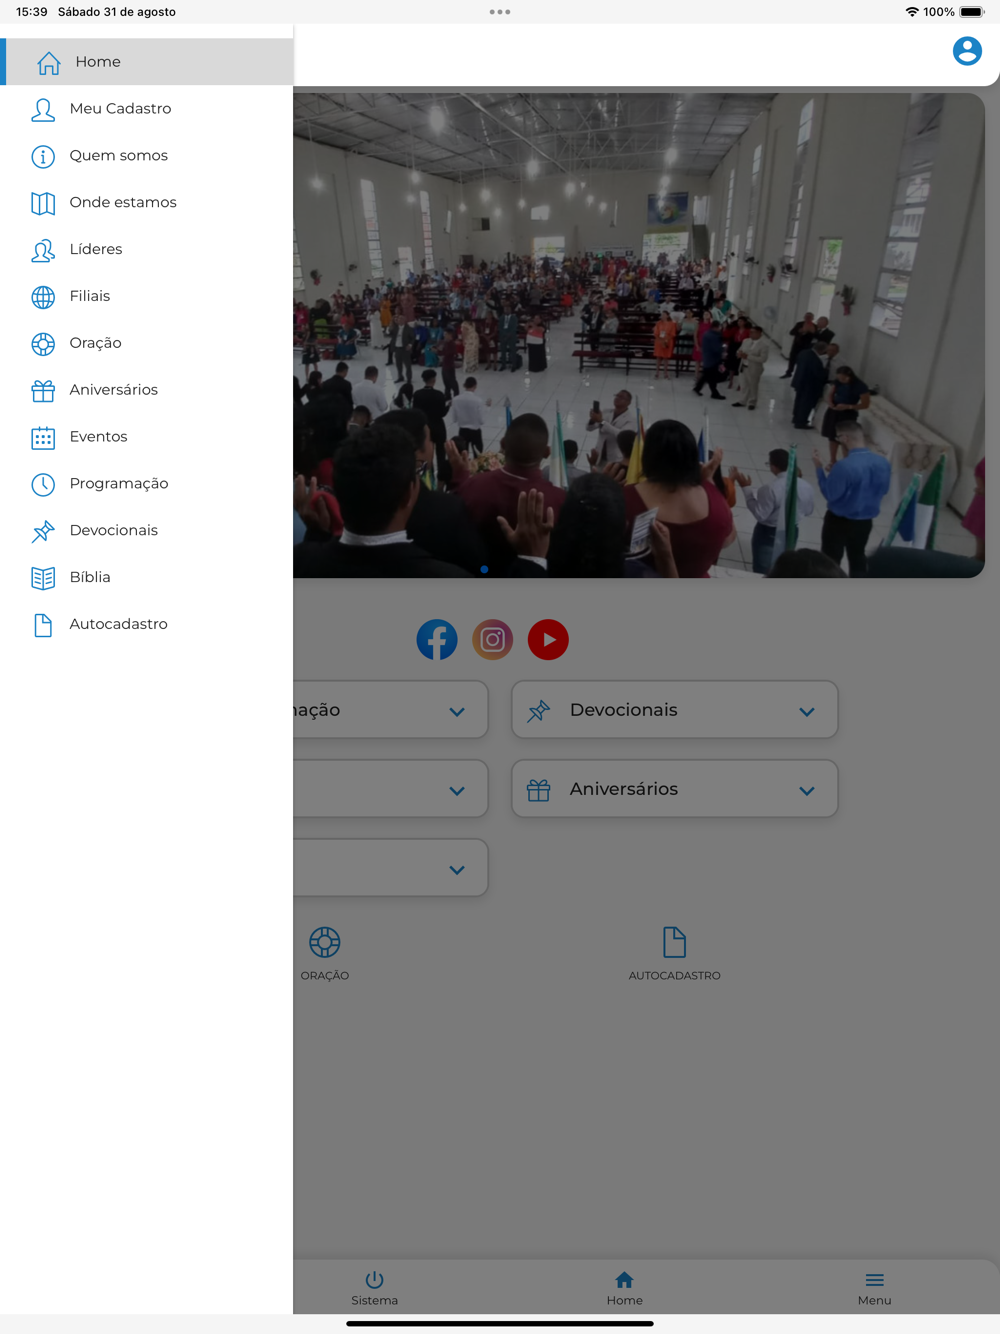Go to Filiais label in the sidebar
The width and height of the screenshot is (1000, 1334).
90,296
